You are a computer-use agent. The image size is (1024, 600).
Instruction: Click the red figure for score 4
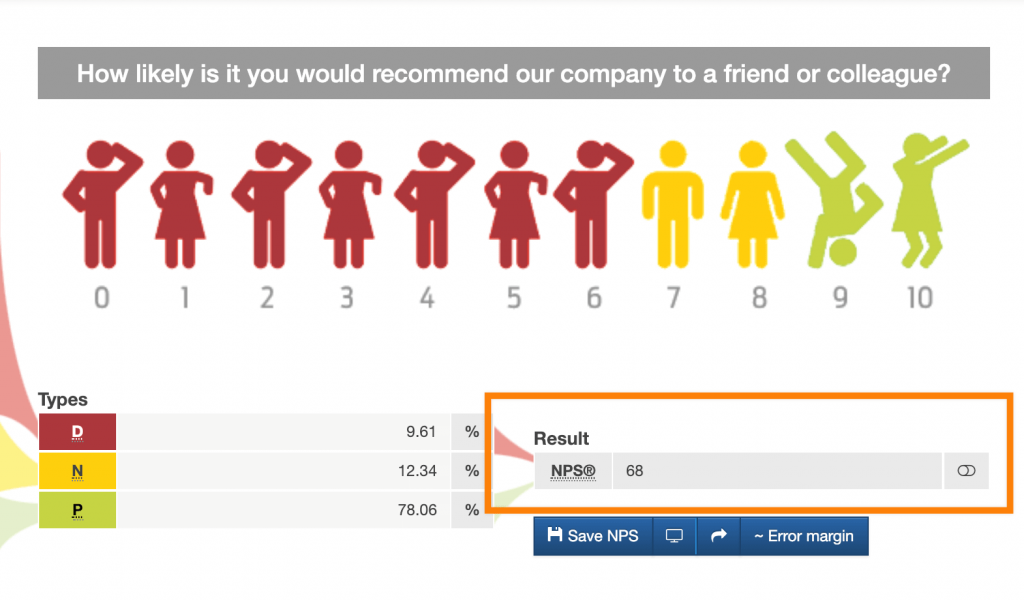click(433, 204)
